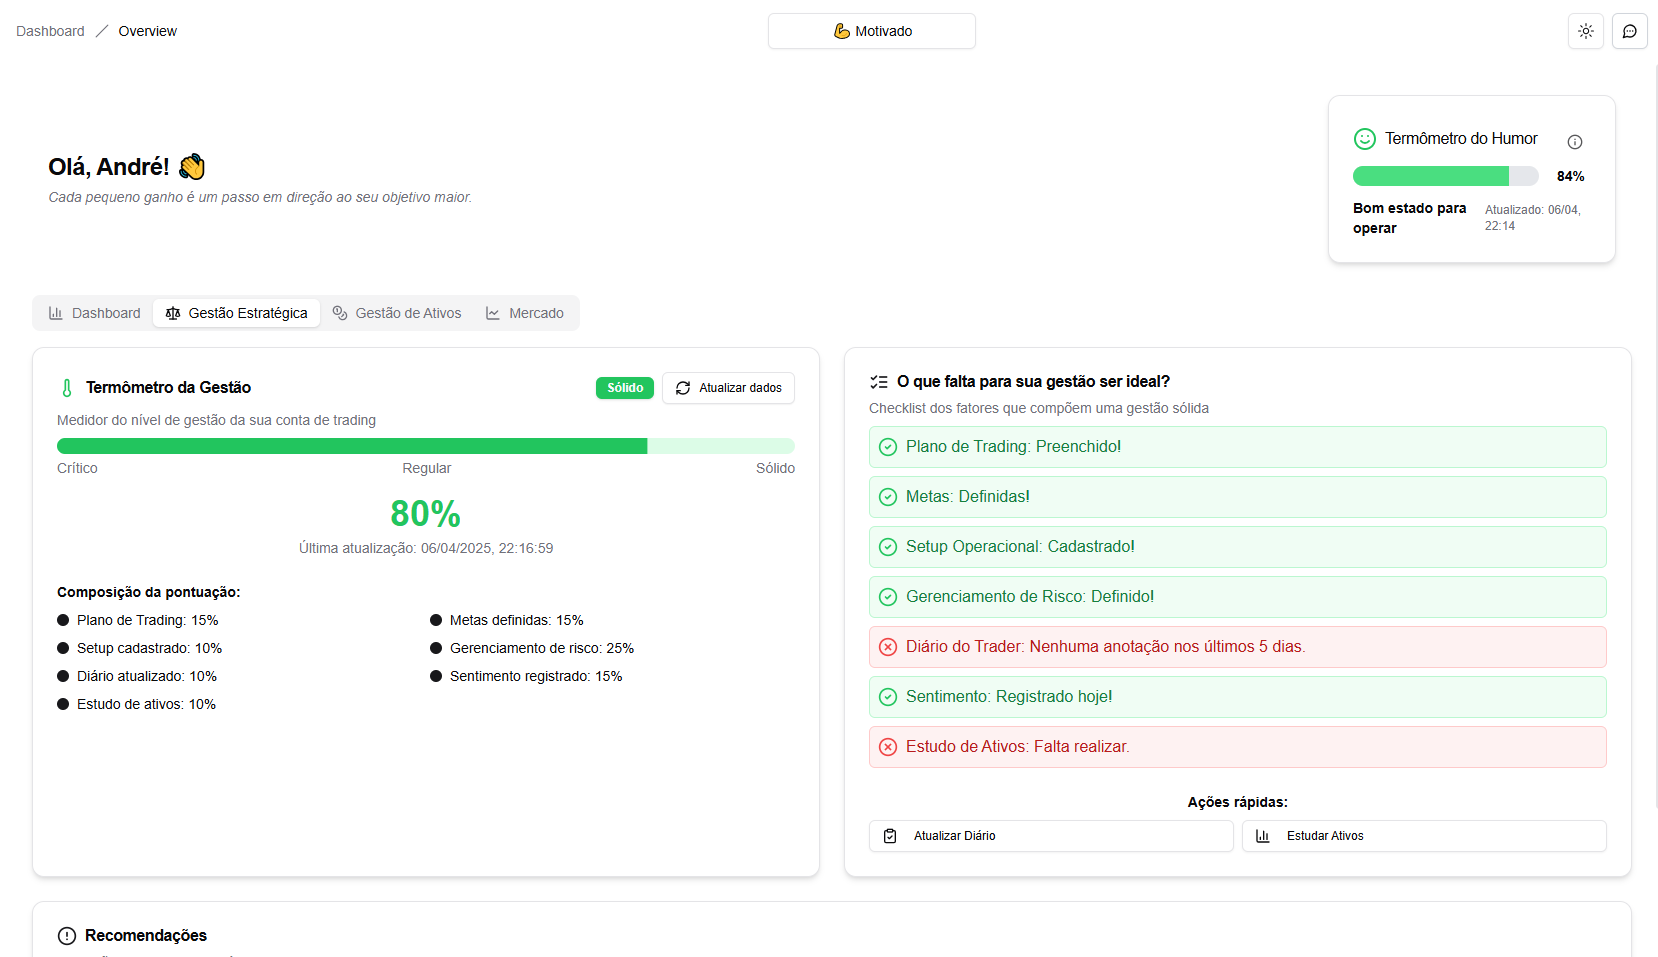
Task: Click the mood thermometer 84% progress bar
Action: (1446, 176)
